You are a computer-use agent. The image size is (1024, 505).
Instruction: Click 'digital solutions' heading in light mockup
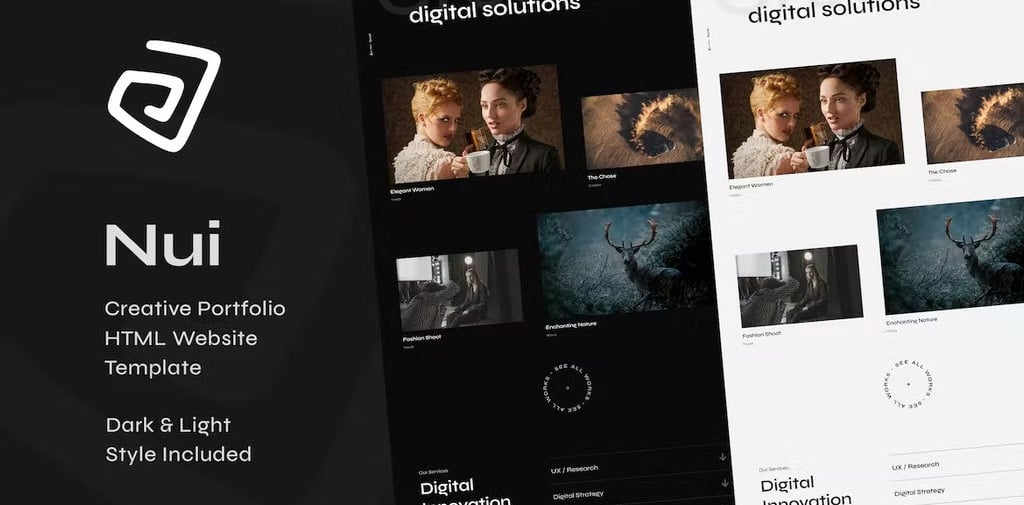[833, 9]
